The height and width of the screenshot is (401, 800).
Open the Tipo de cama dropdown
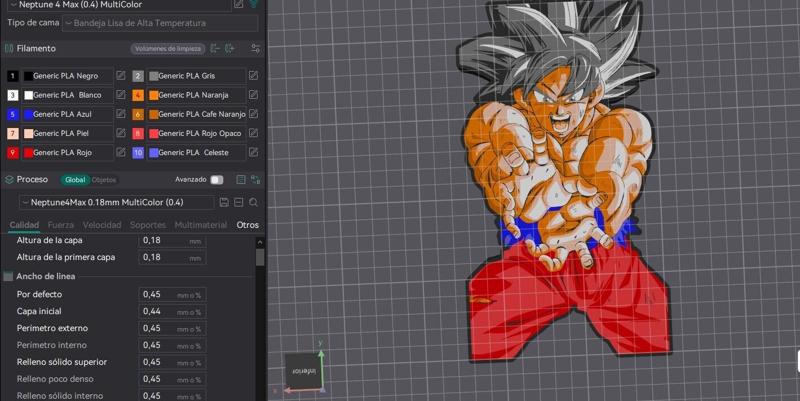(159, 23)
